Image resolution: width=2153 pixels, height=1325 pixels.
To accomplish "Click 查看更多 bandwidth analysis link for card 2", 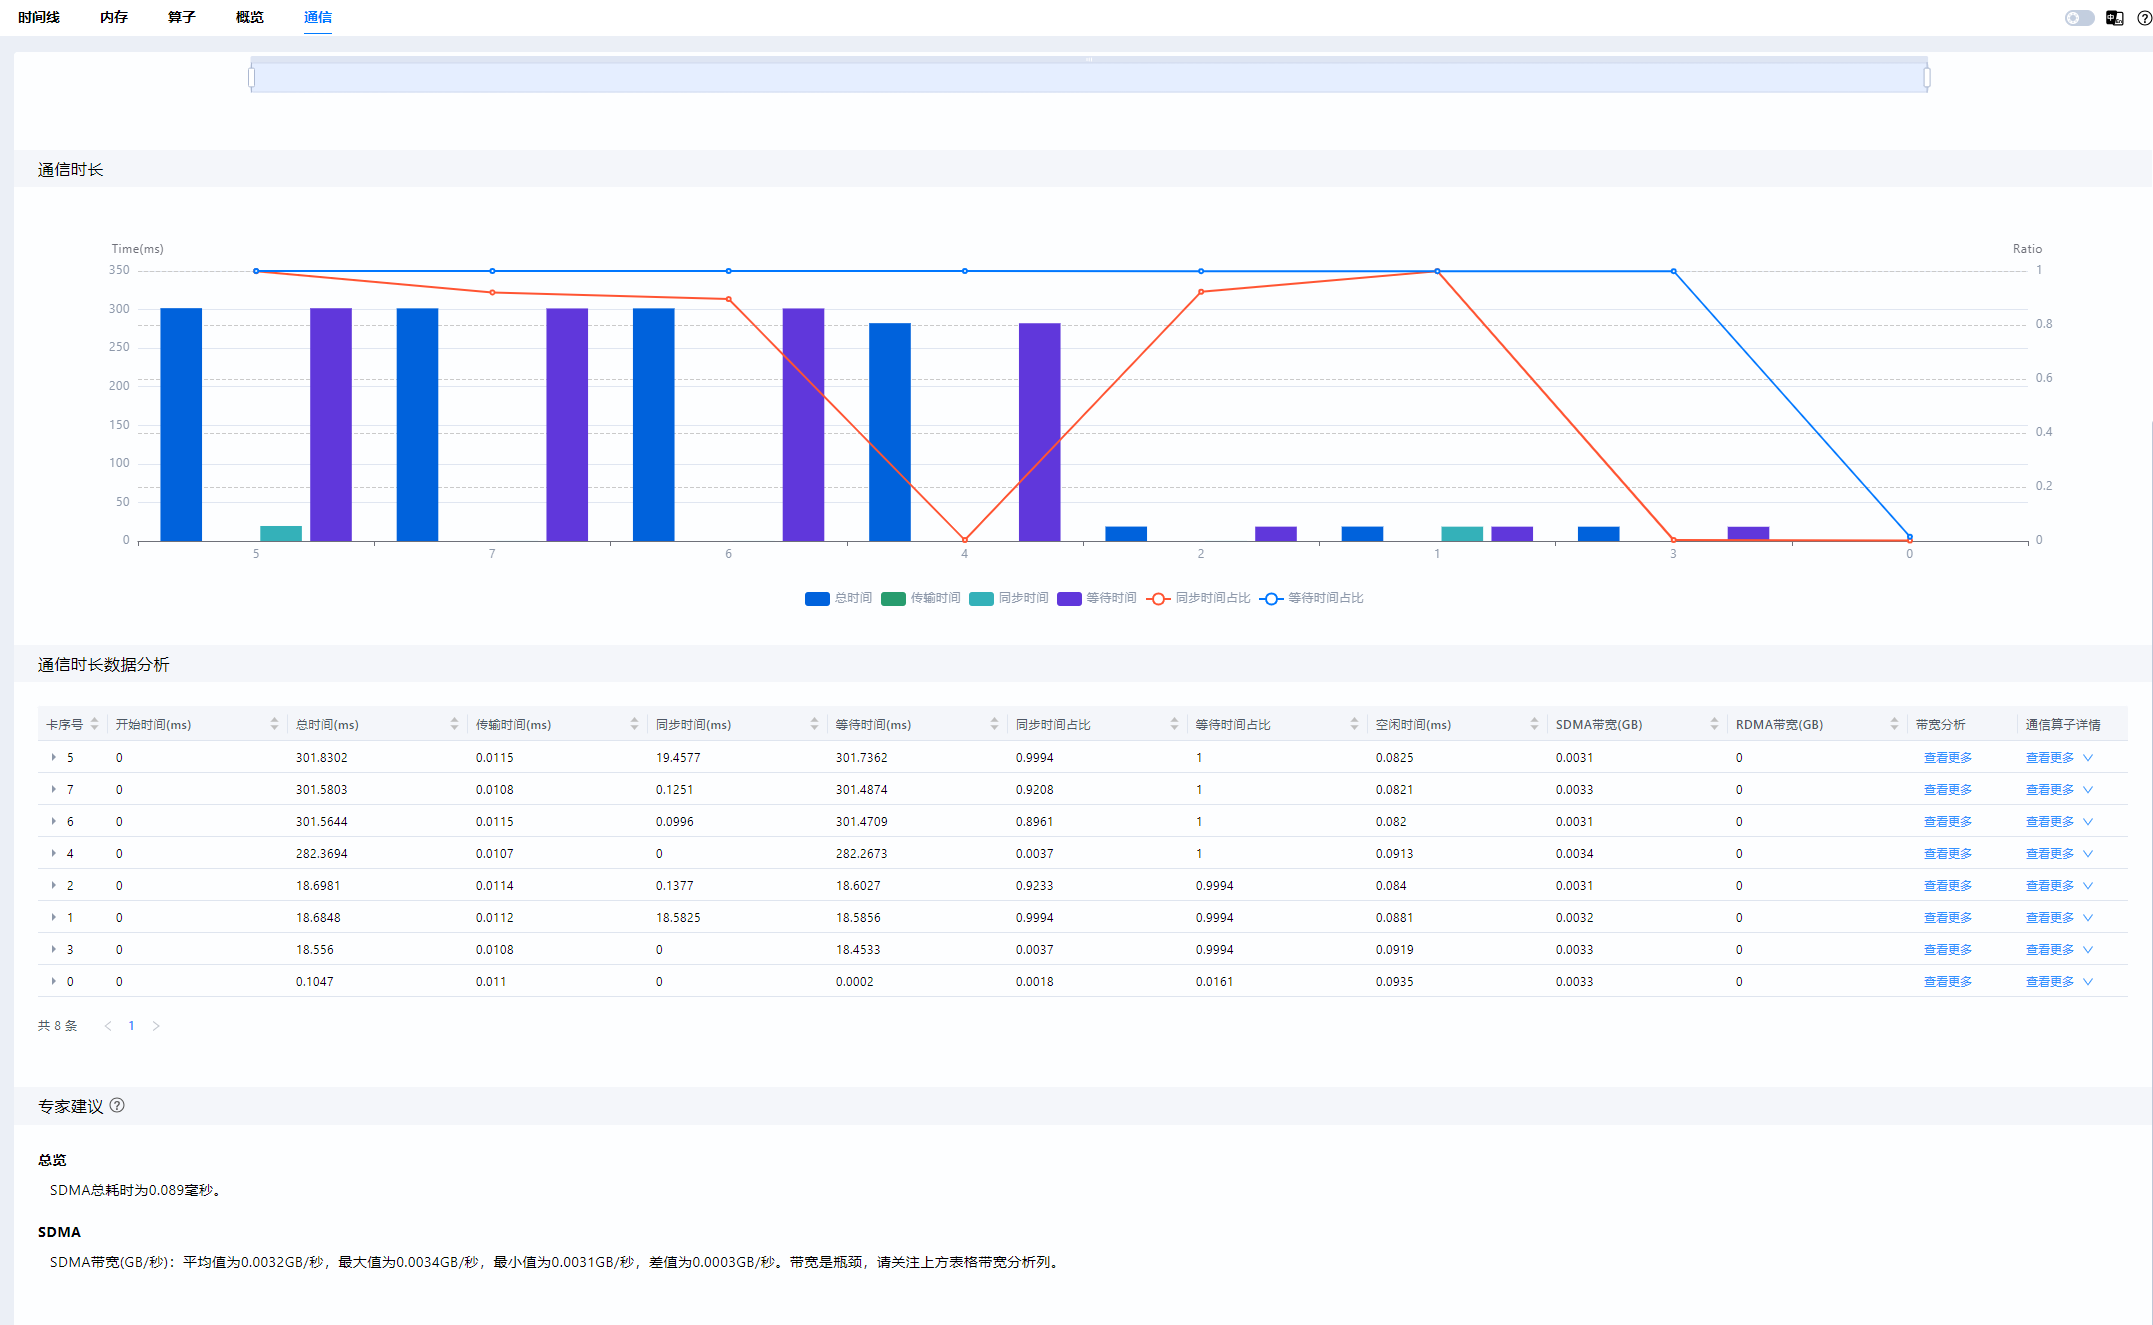I will [x=1947, y=886].
